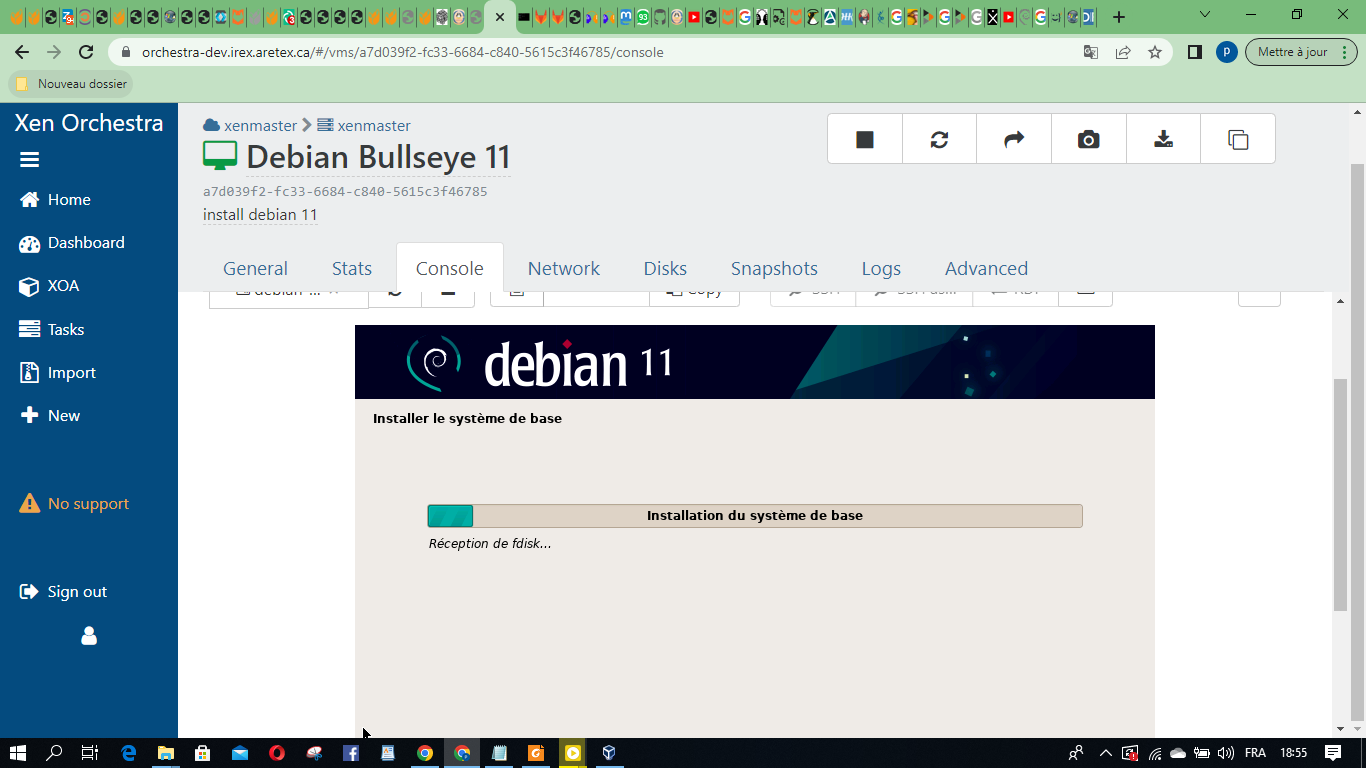Open Opera from the taskbar
Viewport: 1366px width, 768px height.
click(277, 753)
